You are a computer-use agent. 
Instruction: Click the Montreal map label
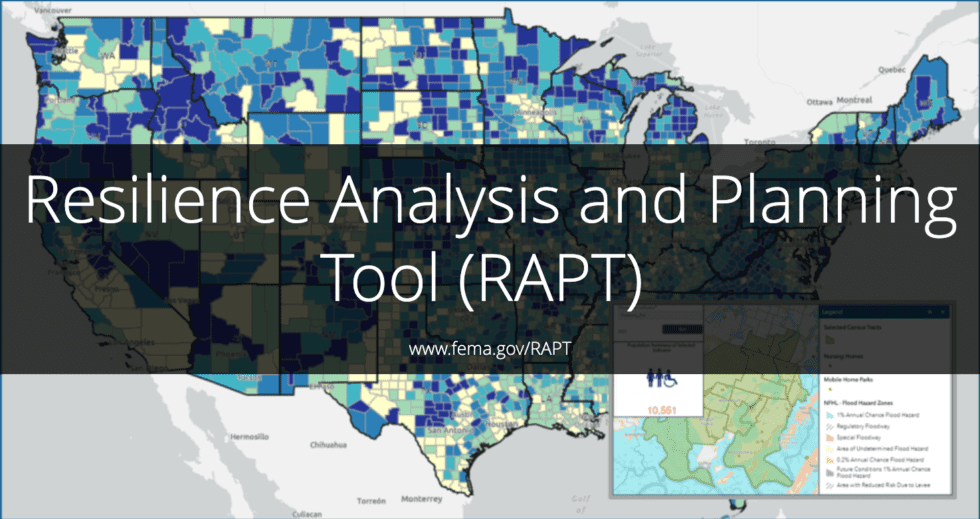854,100
